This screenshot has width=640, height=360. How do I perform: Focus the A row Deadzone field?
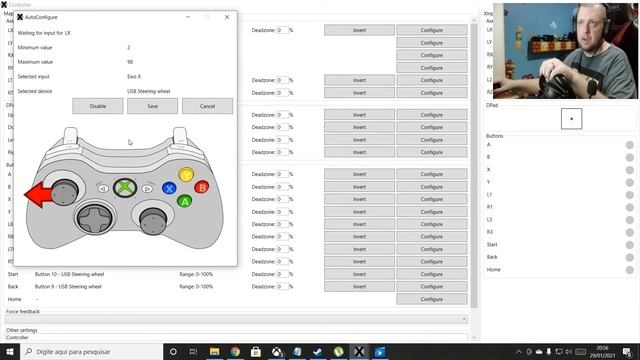[282, 174]
